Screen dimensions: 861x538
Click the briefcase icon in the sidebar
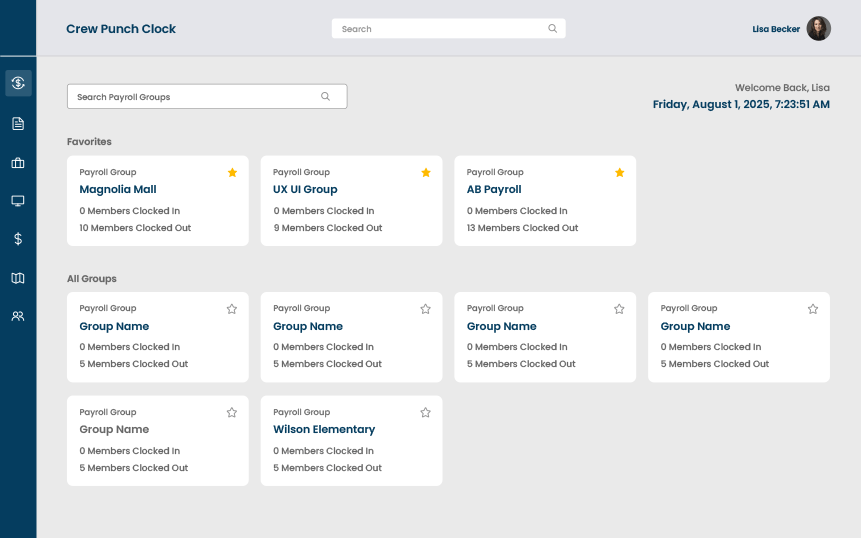[18, 162]
